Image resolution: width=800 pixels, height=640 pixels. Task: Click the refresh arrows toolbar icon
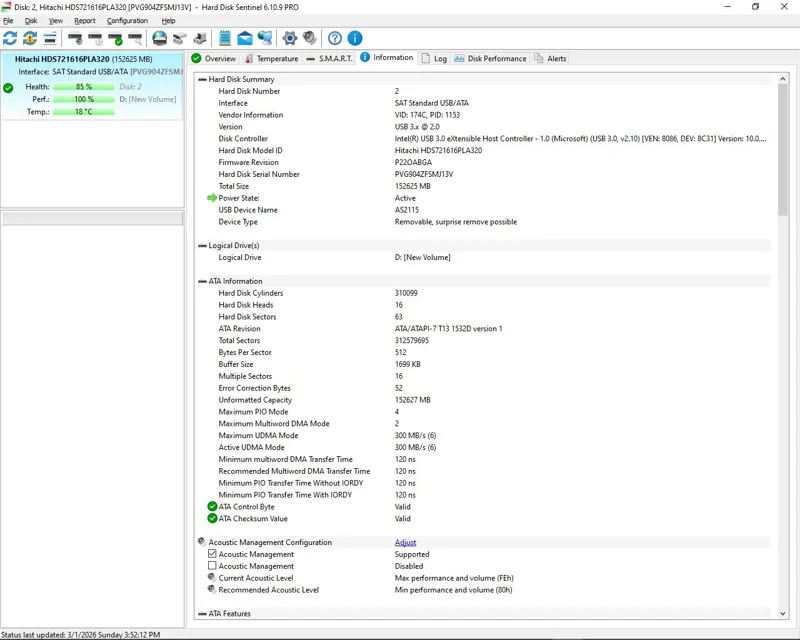tap(10, 38)
